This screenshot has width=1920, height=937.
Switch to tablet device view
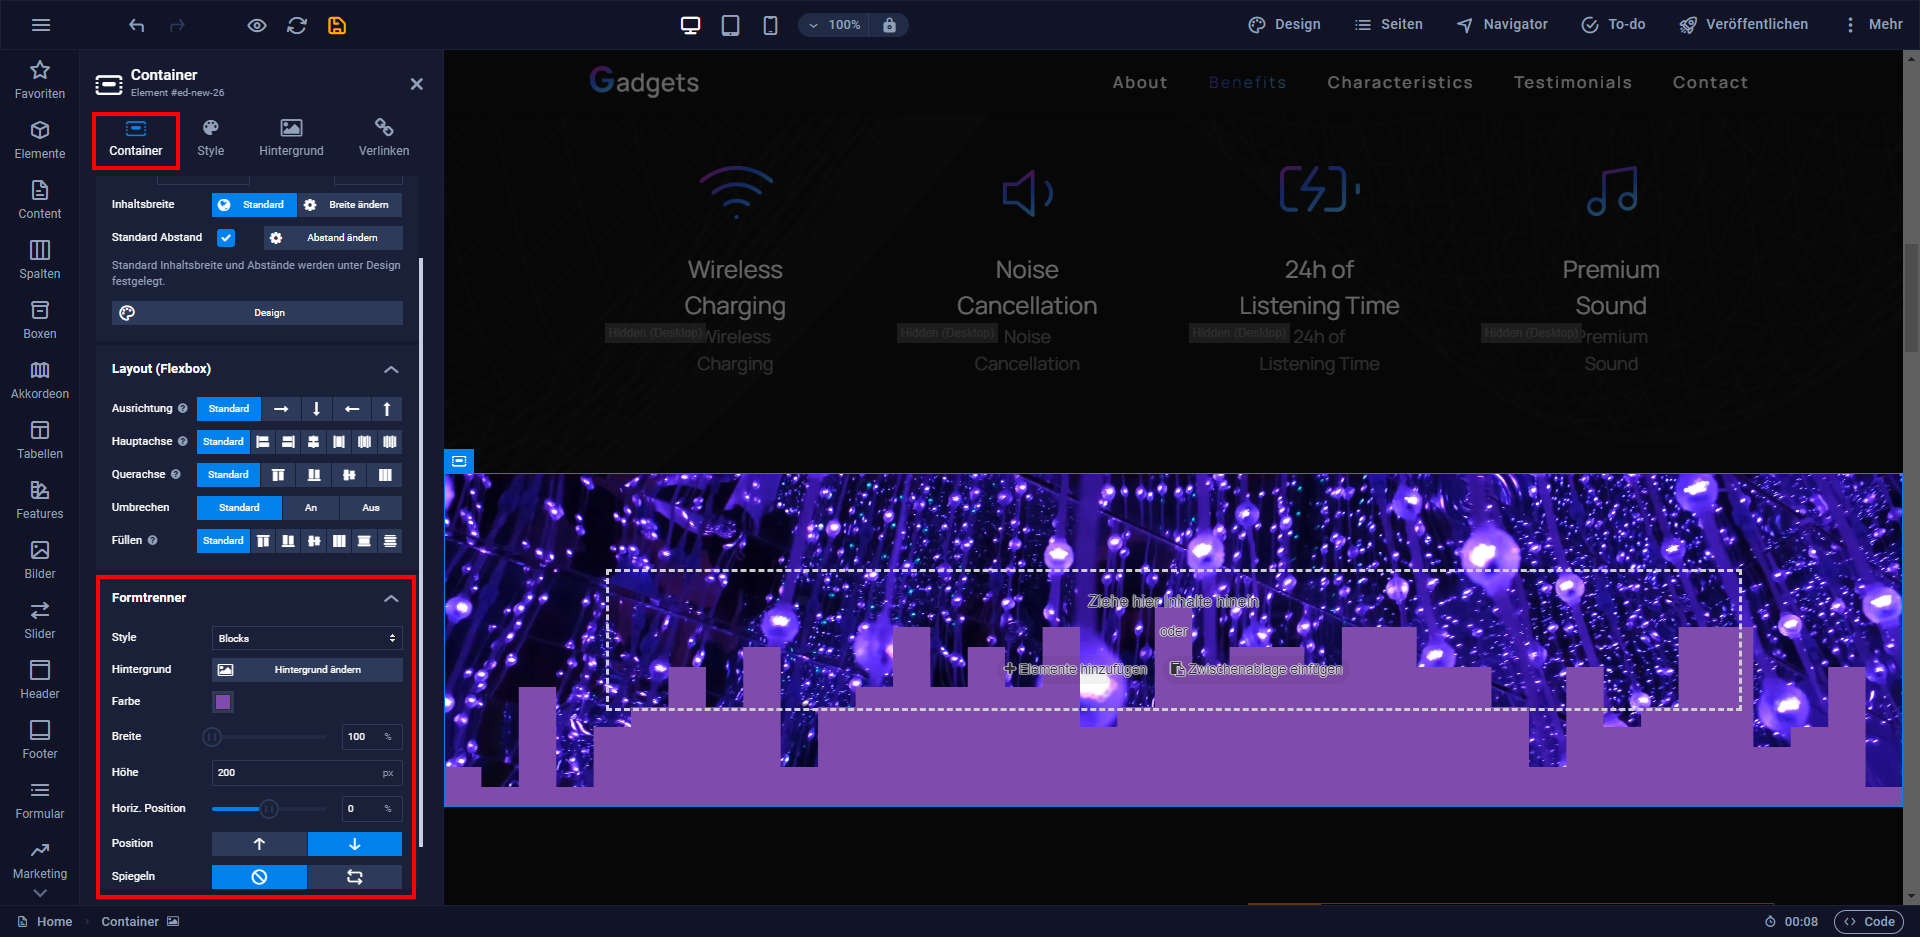[x=731, y=25]
